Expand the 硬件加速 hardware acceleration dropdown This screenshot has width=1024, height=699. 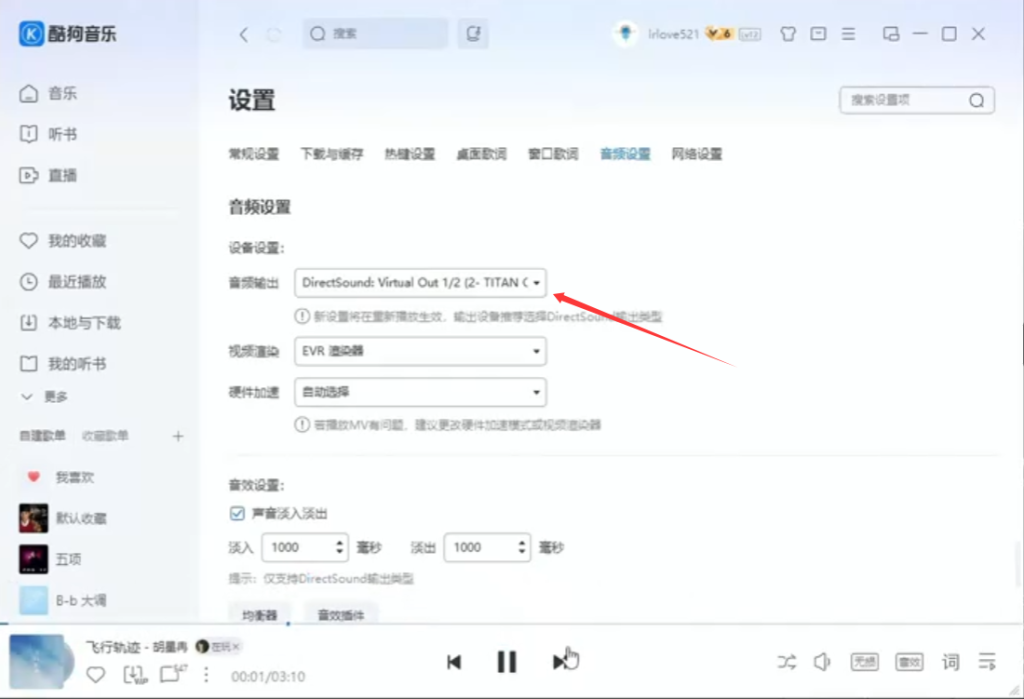(x=420, y=391)
